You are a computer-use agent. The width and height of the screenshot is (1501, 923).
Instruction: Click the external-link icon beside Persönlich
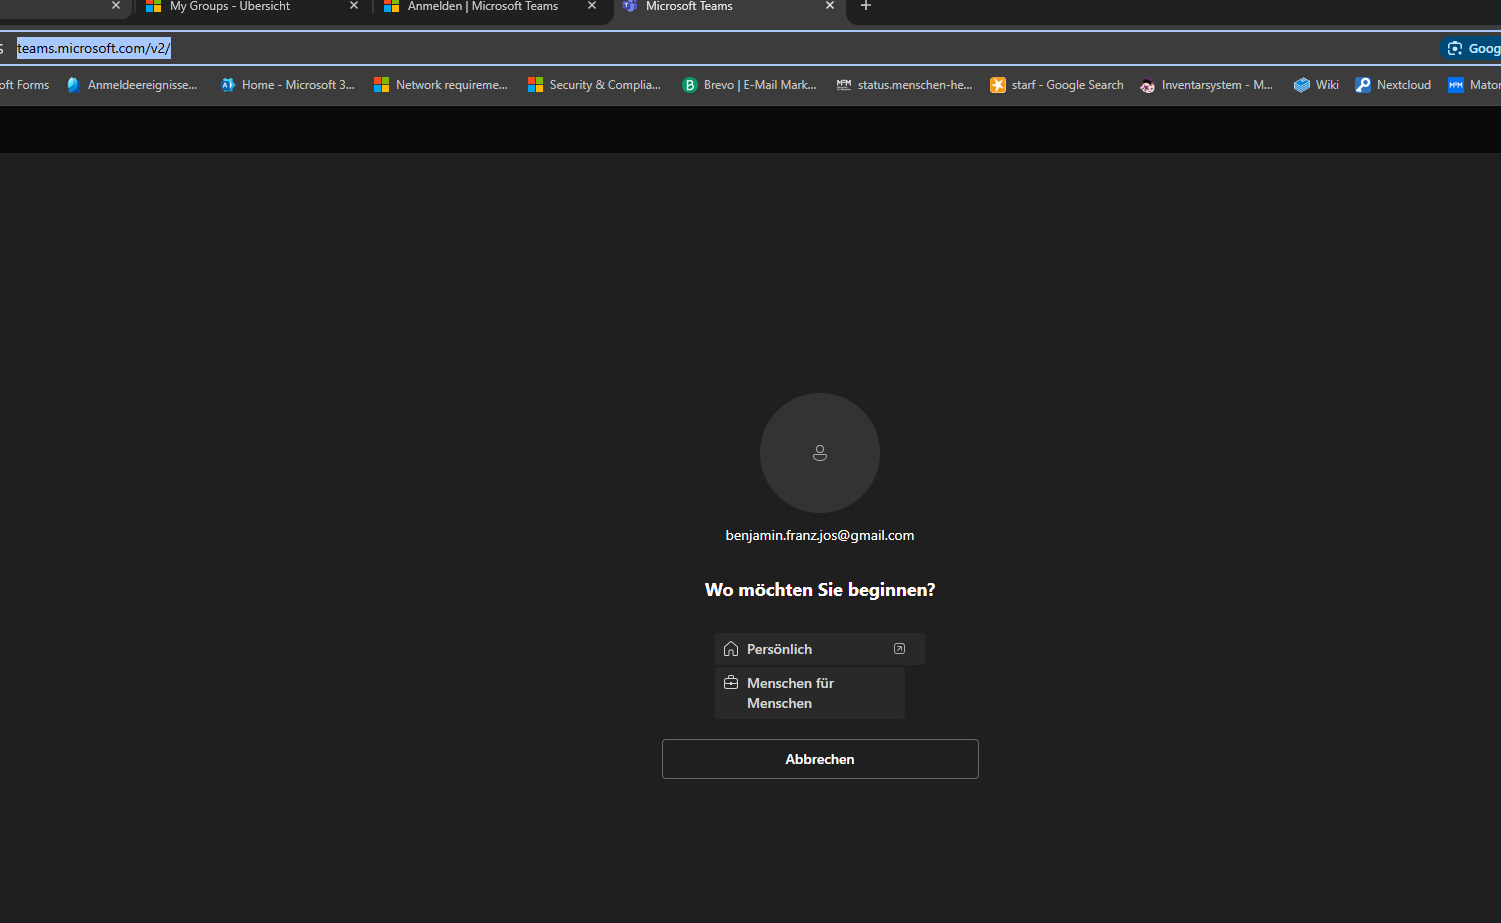[x=899, y=649]
